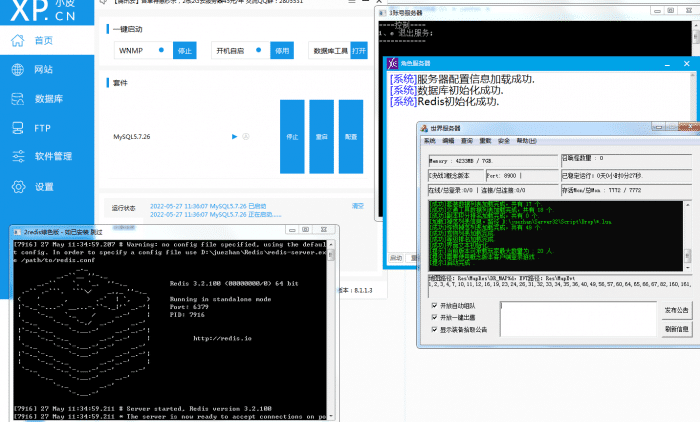Open the 数据库 database icon

point(17,99)
